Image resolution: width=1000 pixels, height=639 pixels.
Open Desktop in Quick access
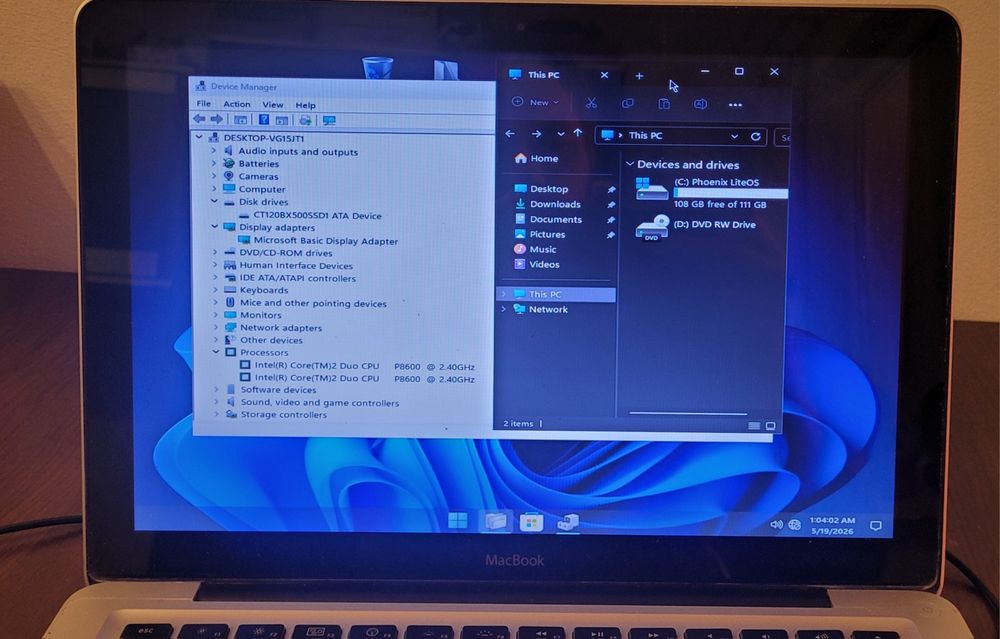click(541, 189)
